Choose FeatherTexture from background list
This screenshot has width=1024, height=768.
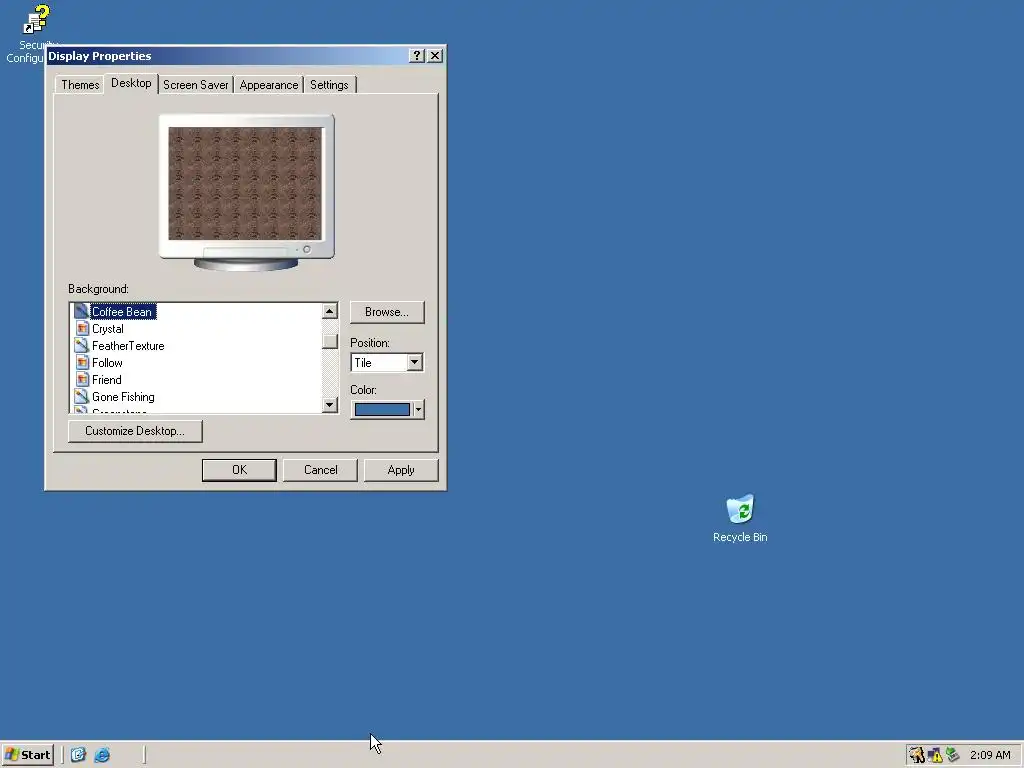tap(128, 345)
